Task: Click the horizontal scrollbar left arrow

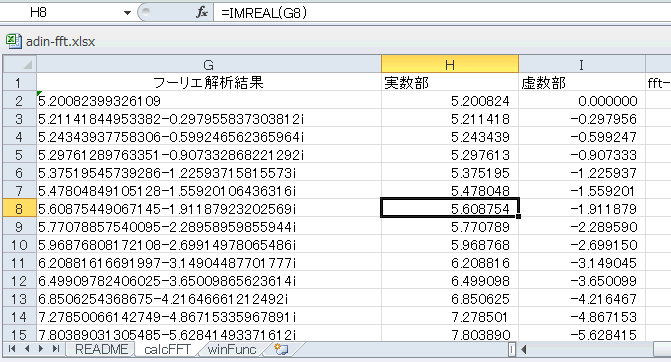Action: pos(523,349)
